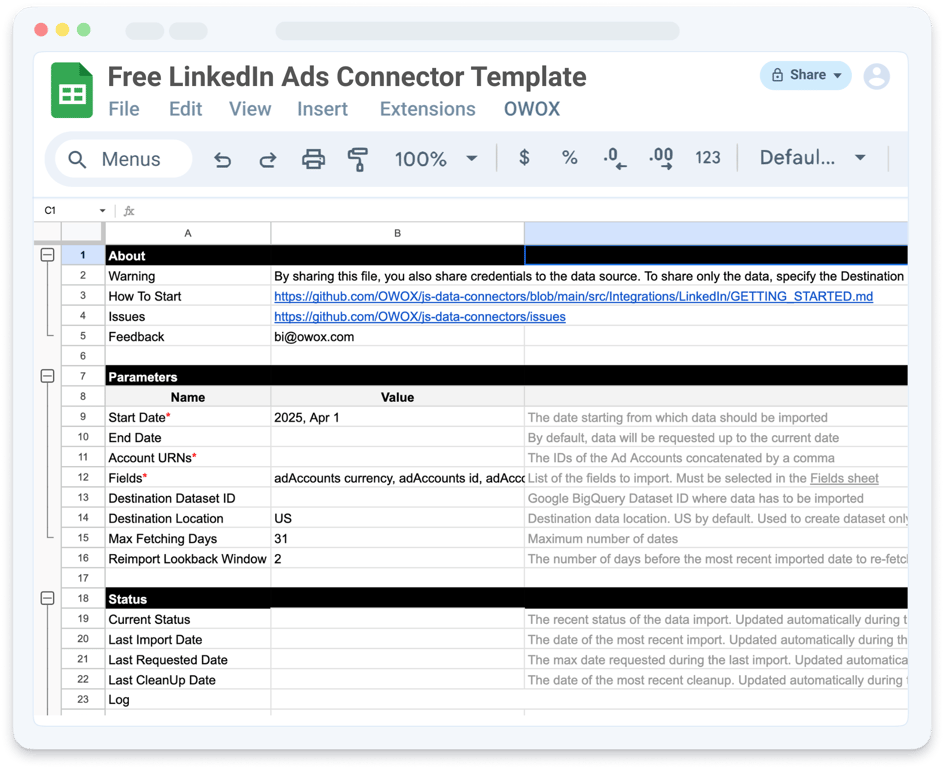This screenshot has height=768, width=944.
Task: Click the 'How To Start' cell
Action: coord(188,296)
